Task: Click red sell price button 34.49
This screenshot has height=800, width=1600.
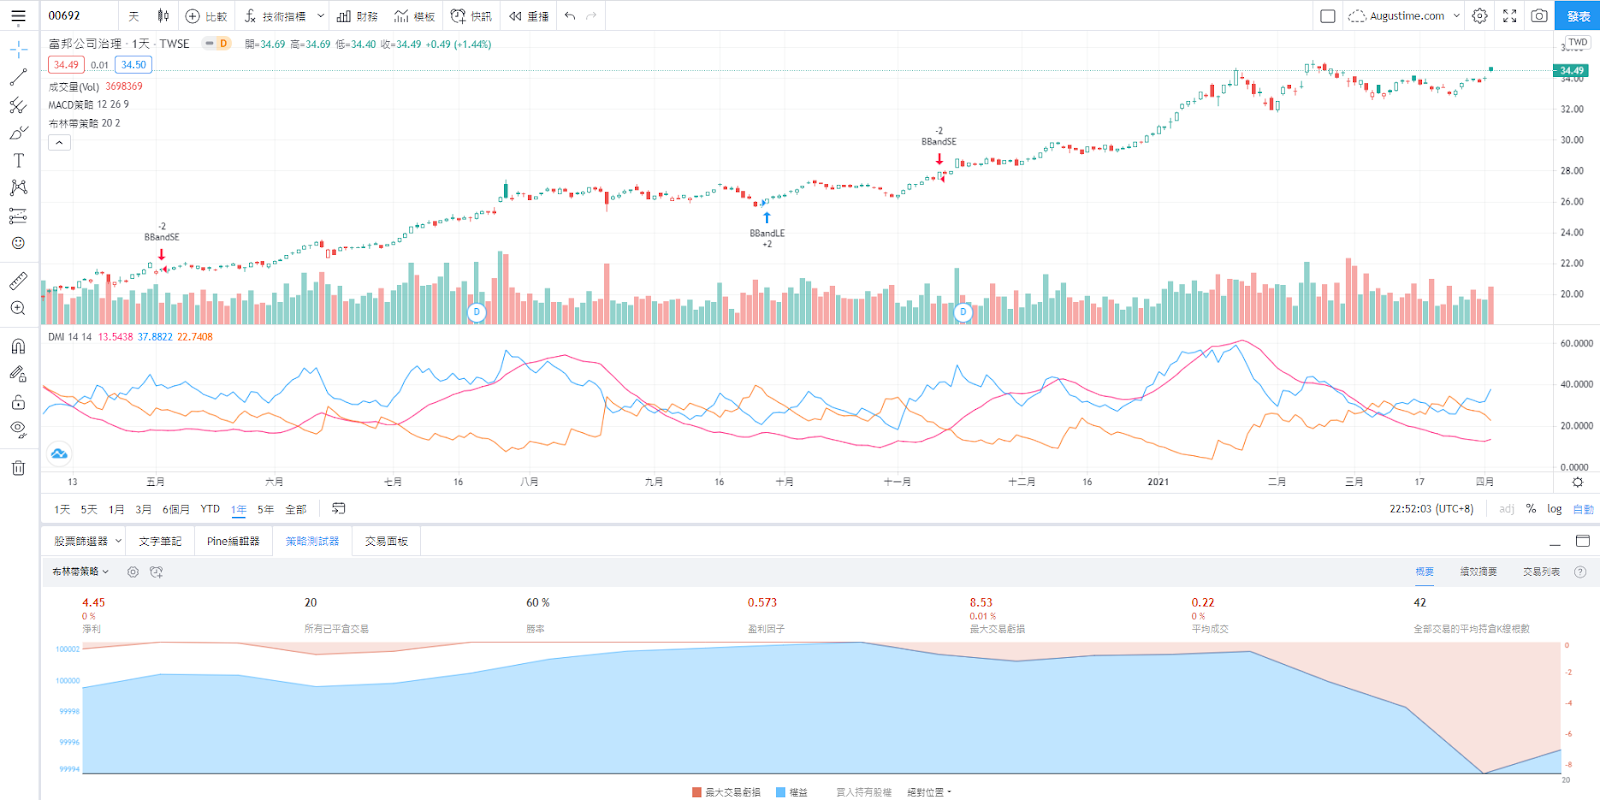Action: point(66,65)
